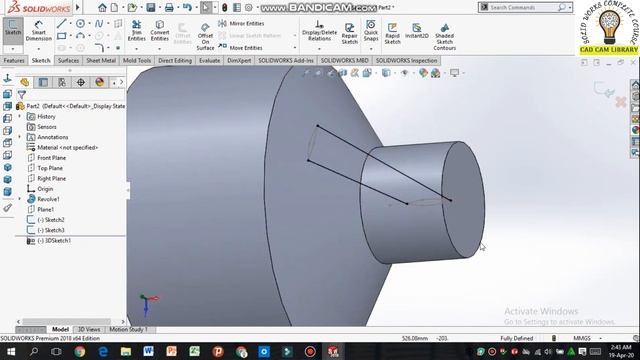The height and width of the screenshot is (360, 640).
Task: Open the SOLIDWORKS Add-Ins tab
Action: coord(286,60)
